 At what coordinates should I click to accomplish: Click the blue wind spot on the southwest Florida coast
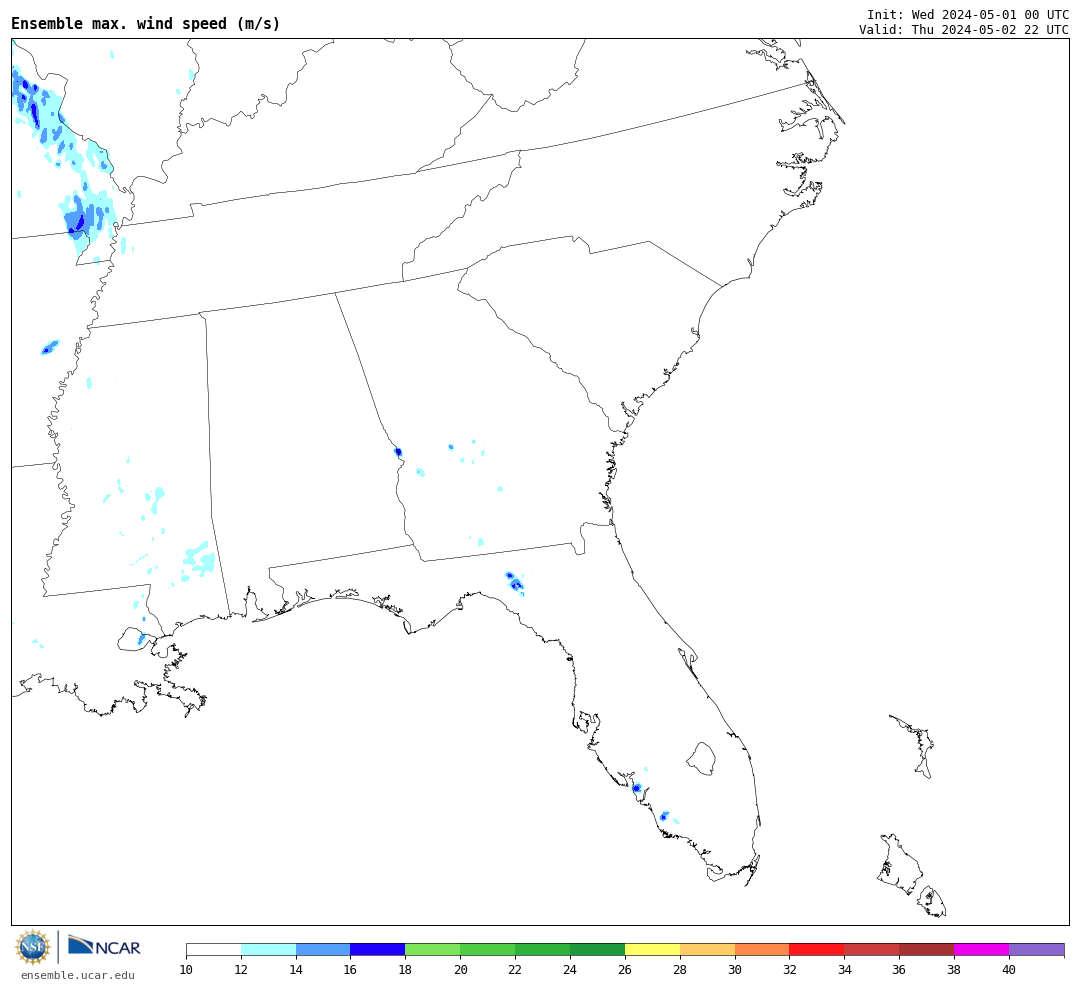pos(637,788)
